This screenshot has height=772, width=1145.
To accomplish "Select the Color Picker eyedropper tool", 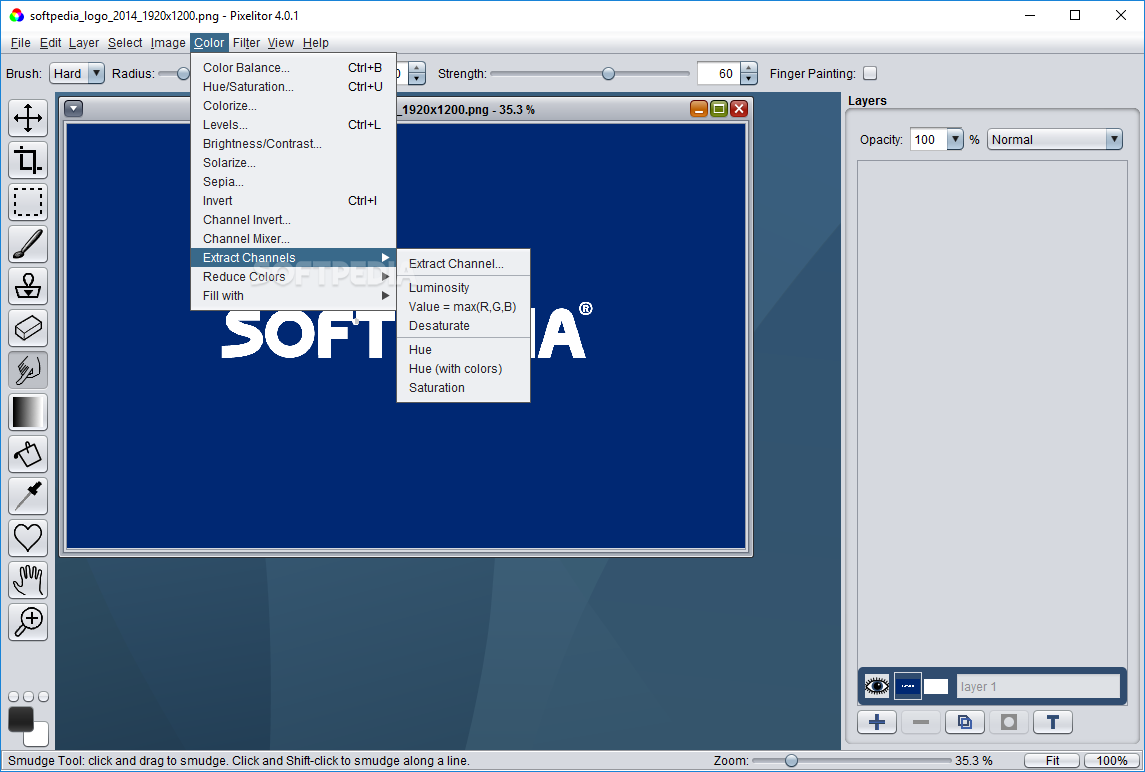I will pyautogui.click(x=28, y=496).
